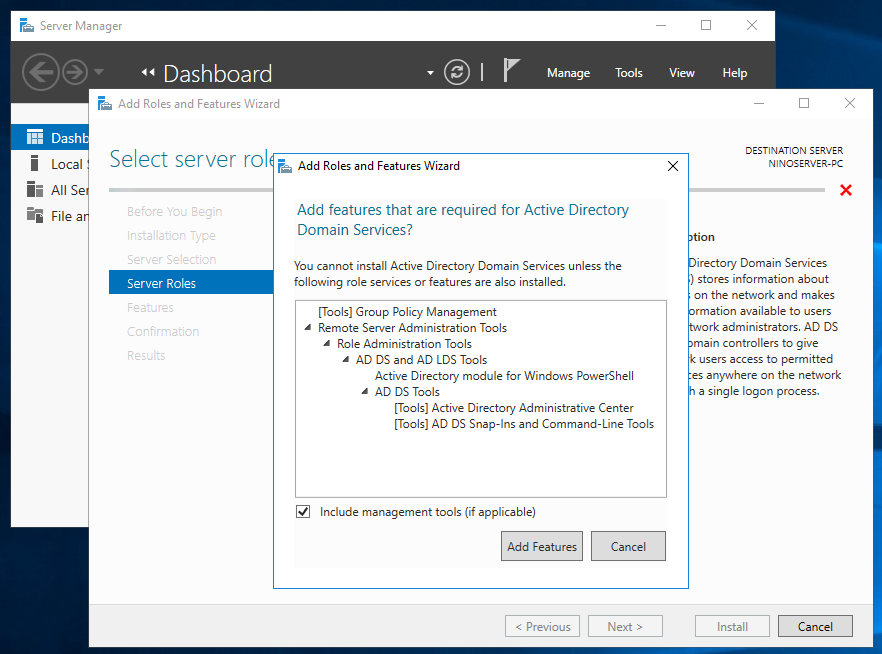Select the Confirmation wizard step
The height and width of the screenshot is (654, 882).
[x=163, y=331]
